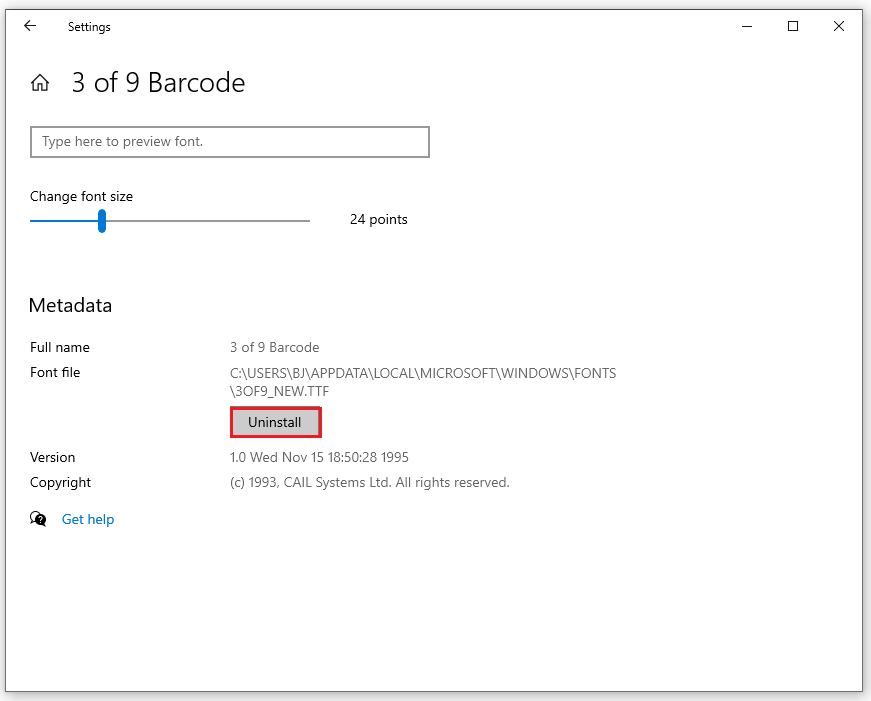Viewport: 871px width, 701px height.
Task: Maximize the Settings window
Action: click(793, 27)
